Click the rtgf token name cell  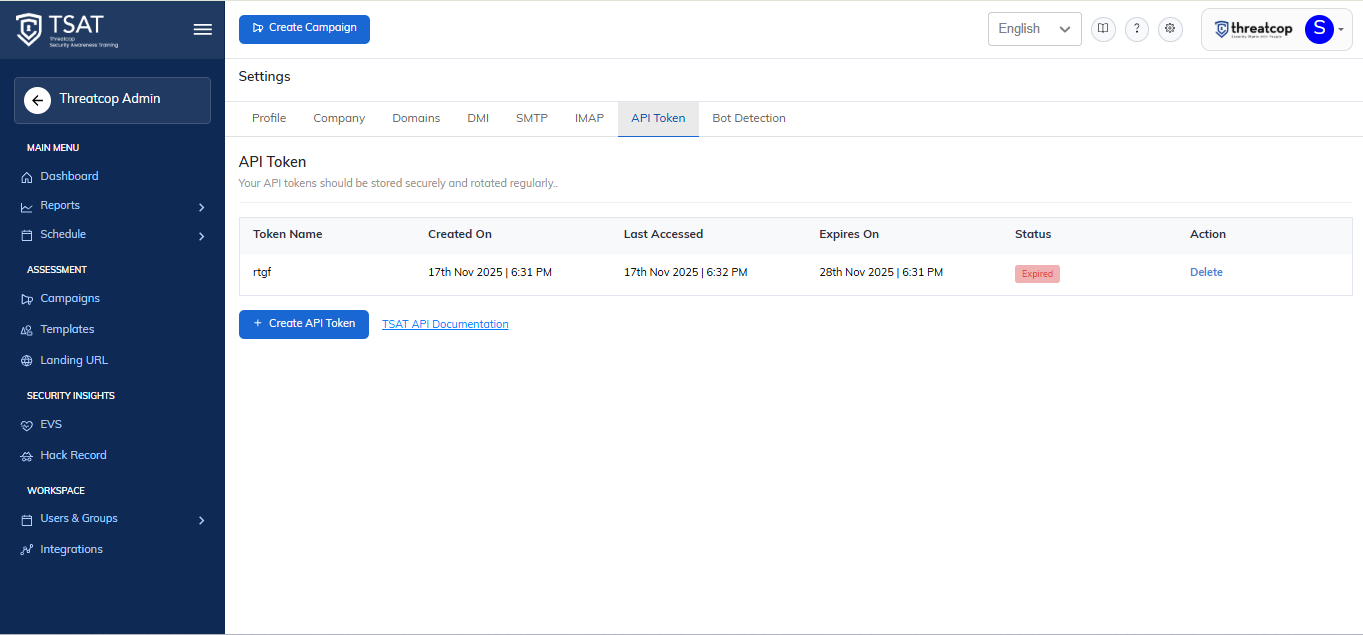[x=262, y=272]
